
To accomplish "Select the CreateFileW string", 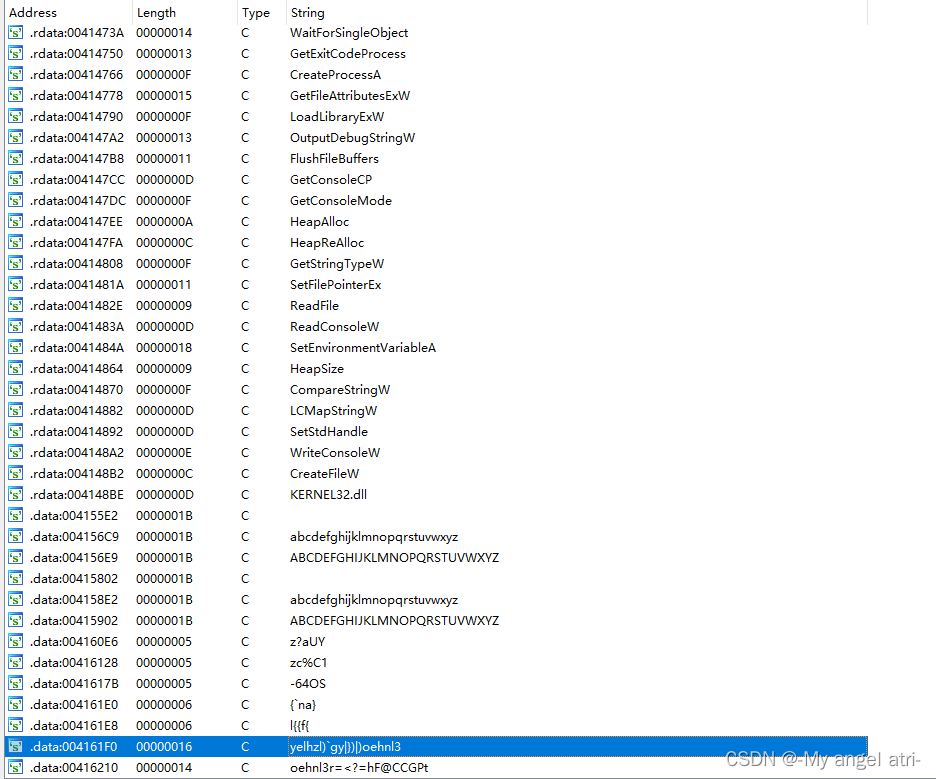I will pyautogui.click(x=325, y=474).
